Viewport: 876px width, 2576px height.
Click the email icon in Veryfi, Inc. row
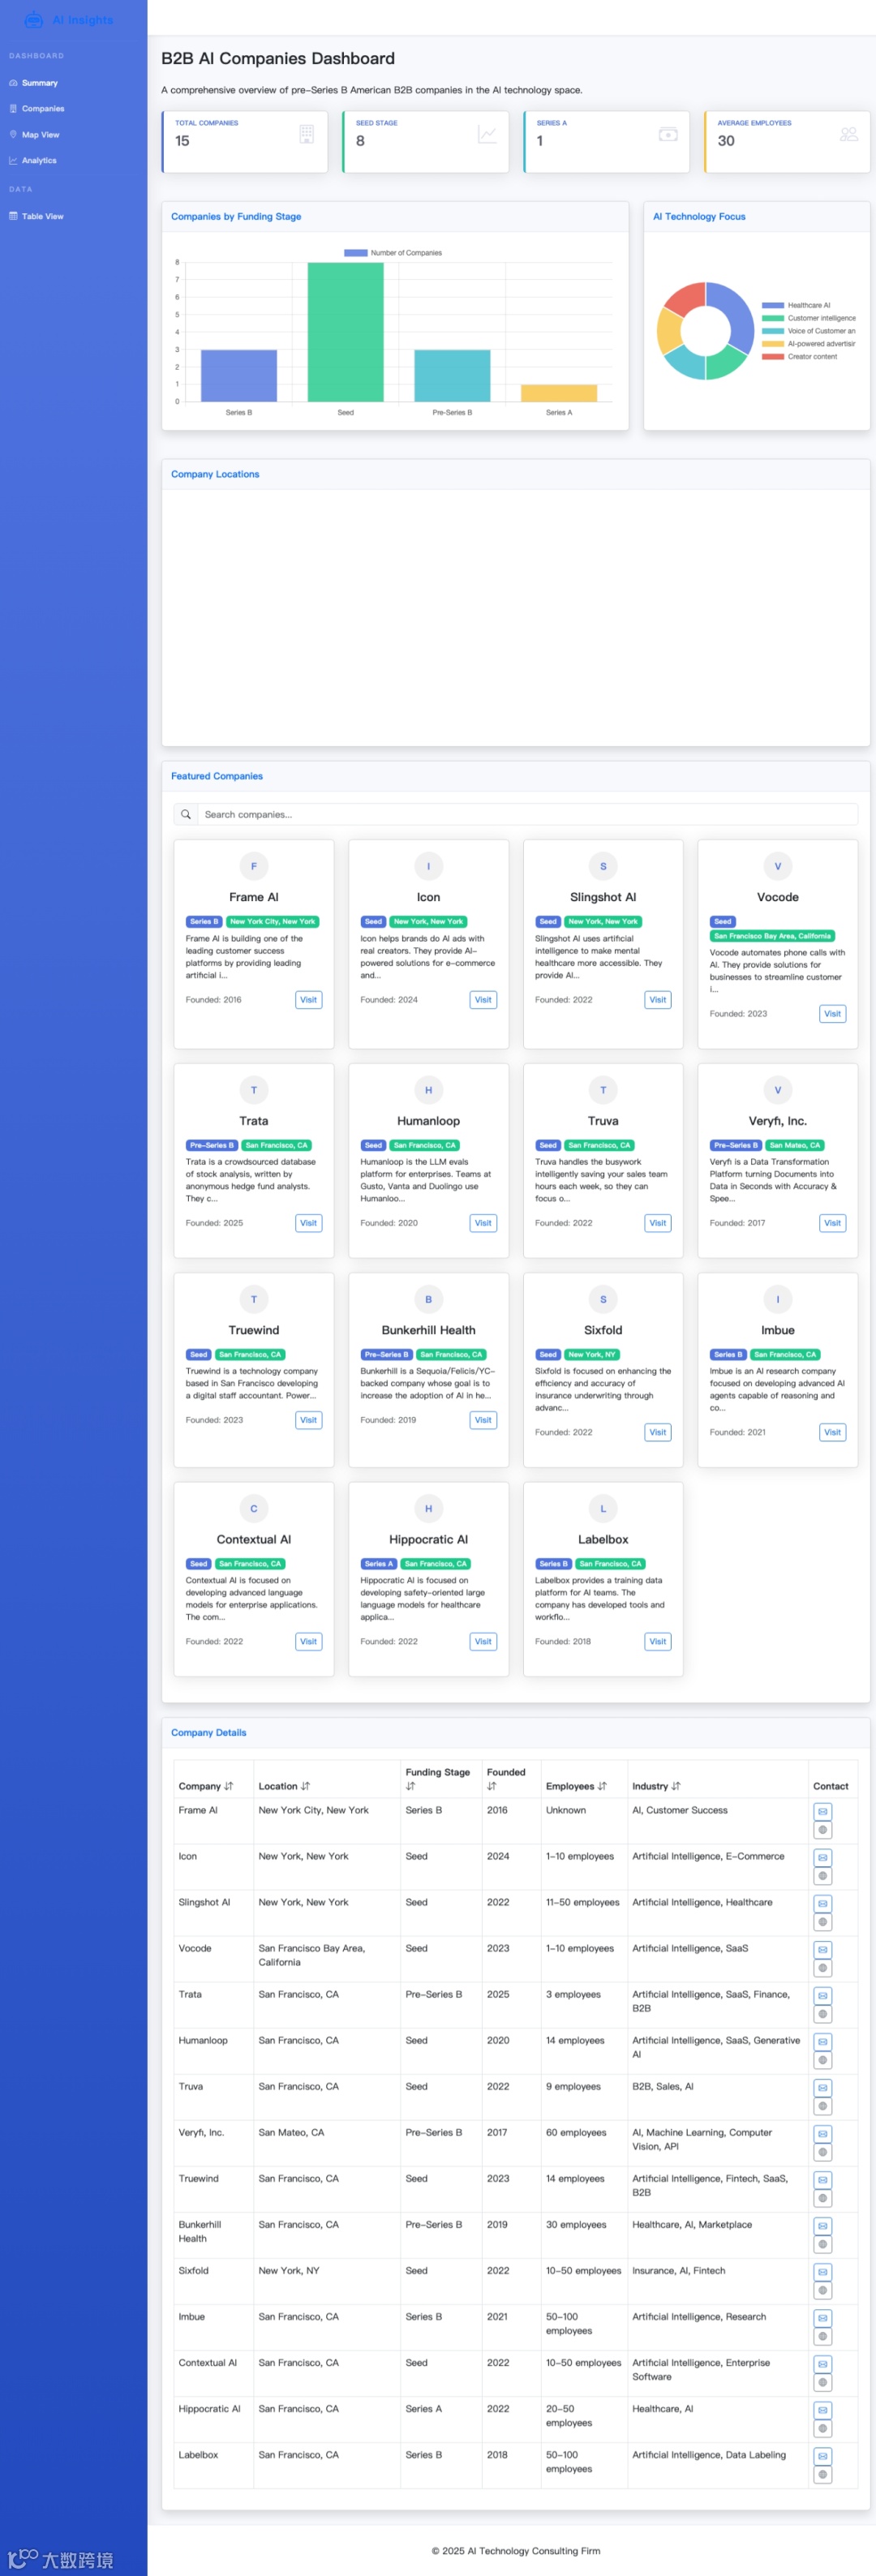(x=823, y=2134)
